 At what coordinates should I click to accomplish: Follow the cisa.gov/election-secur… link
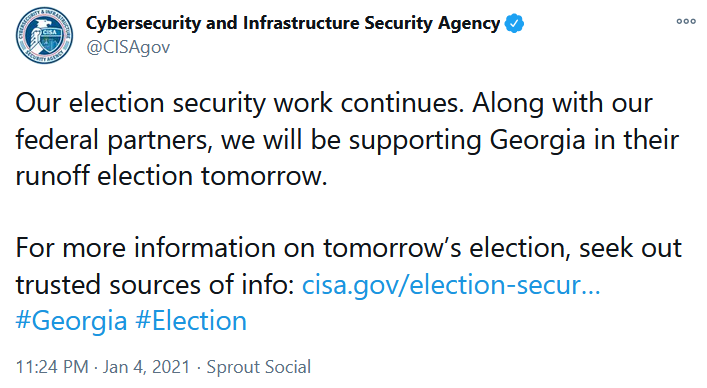tap(451, 285)
